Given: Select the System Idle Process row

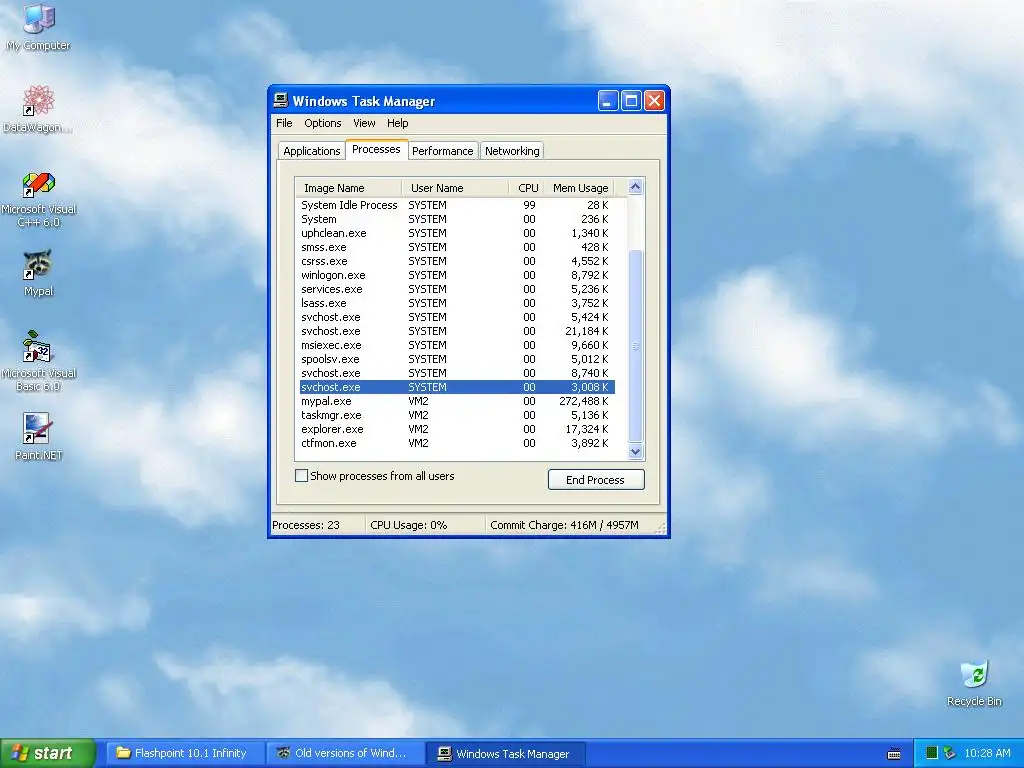Looking at the screenshot, I should click(456, 205).
